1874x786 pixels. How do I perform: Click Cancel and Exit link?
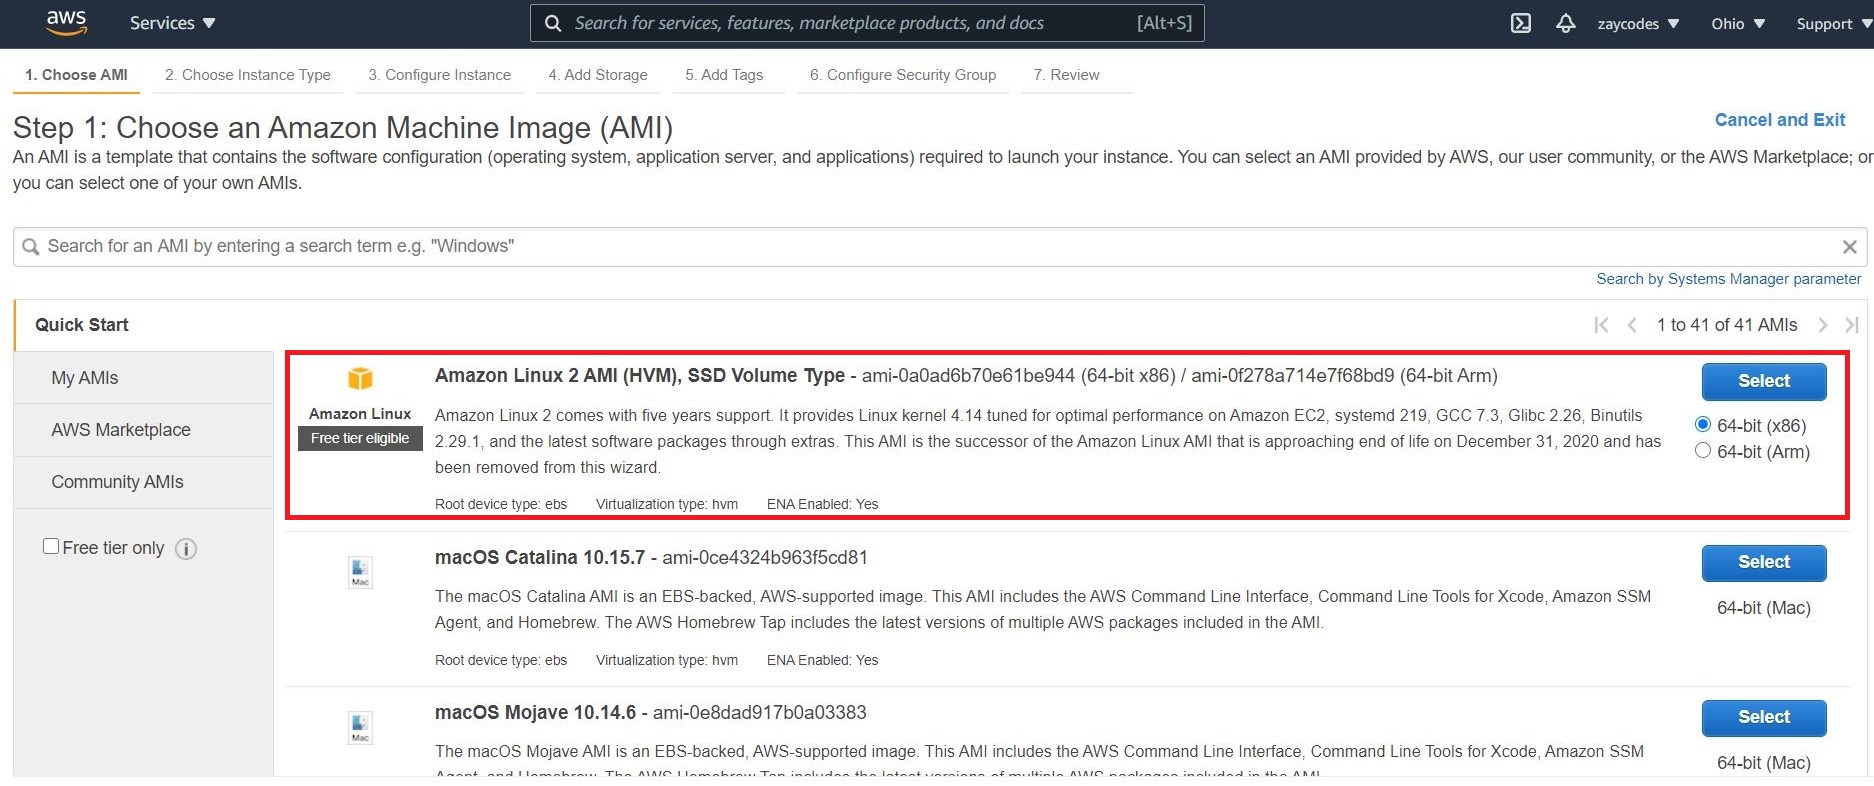(1780, 120)
